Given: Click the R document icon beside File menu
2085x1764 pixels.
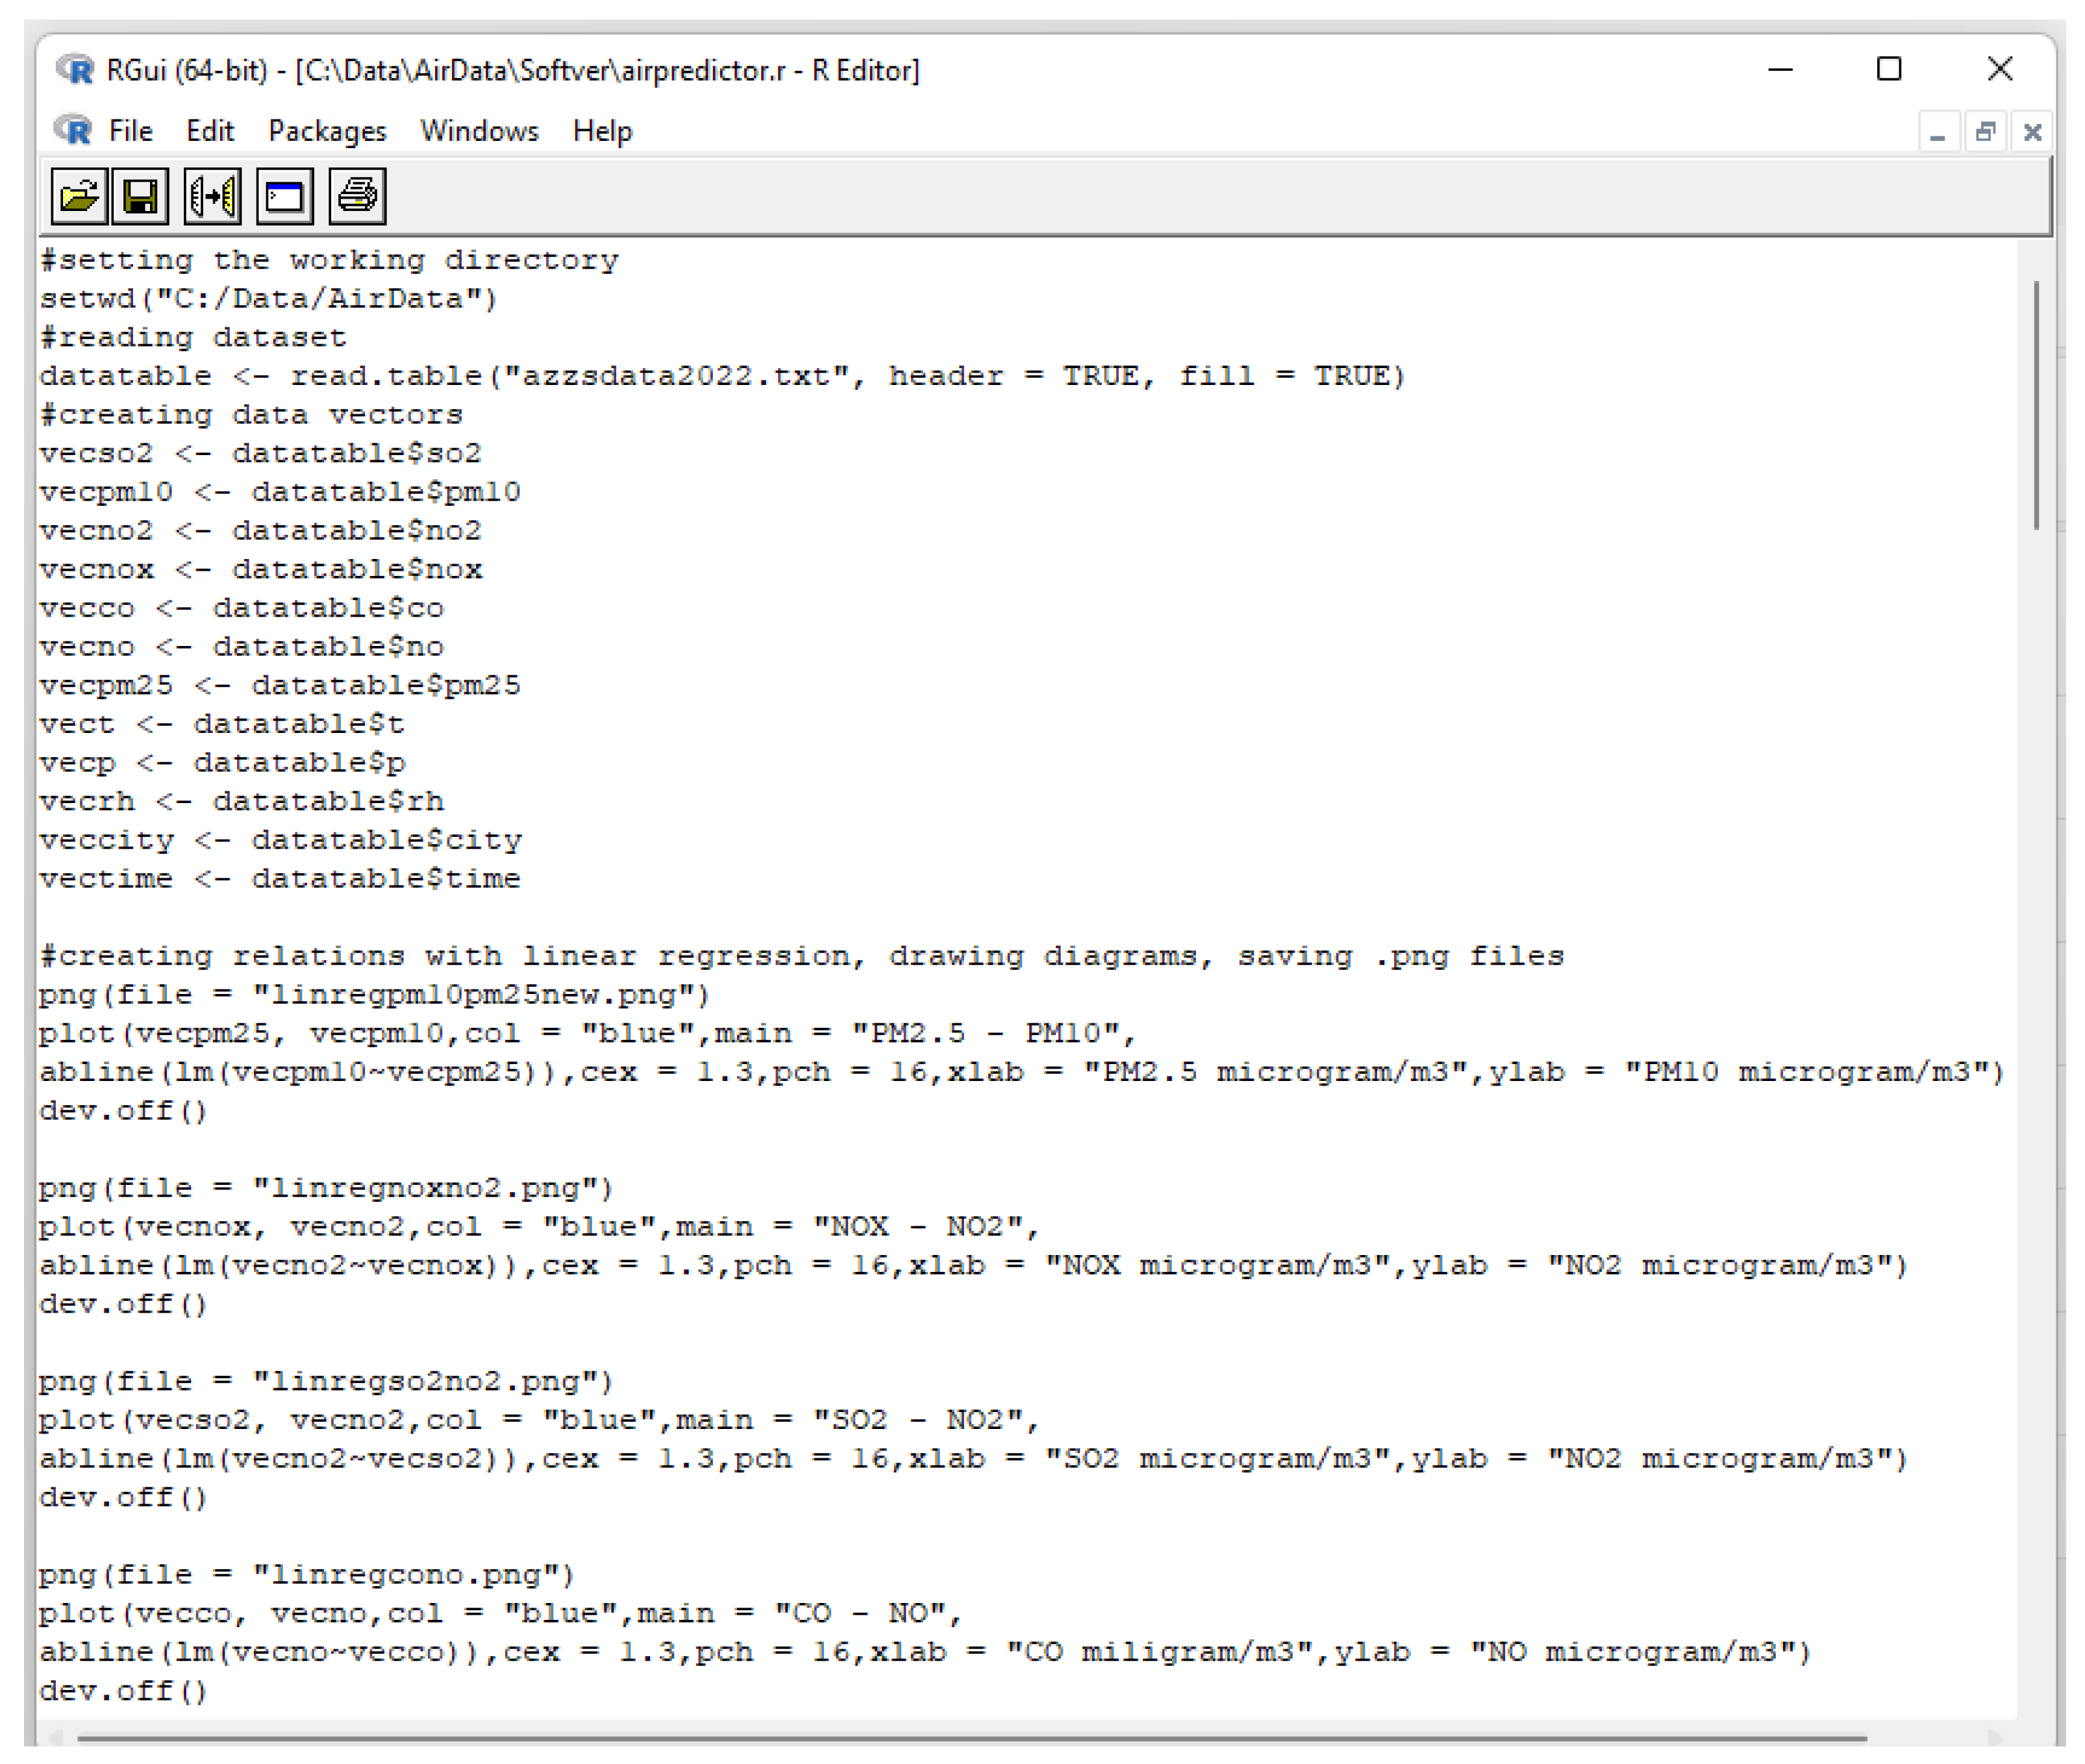Looking at the screenshot, I should (73, 131).
